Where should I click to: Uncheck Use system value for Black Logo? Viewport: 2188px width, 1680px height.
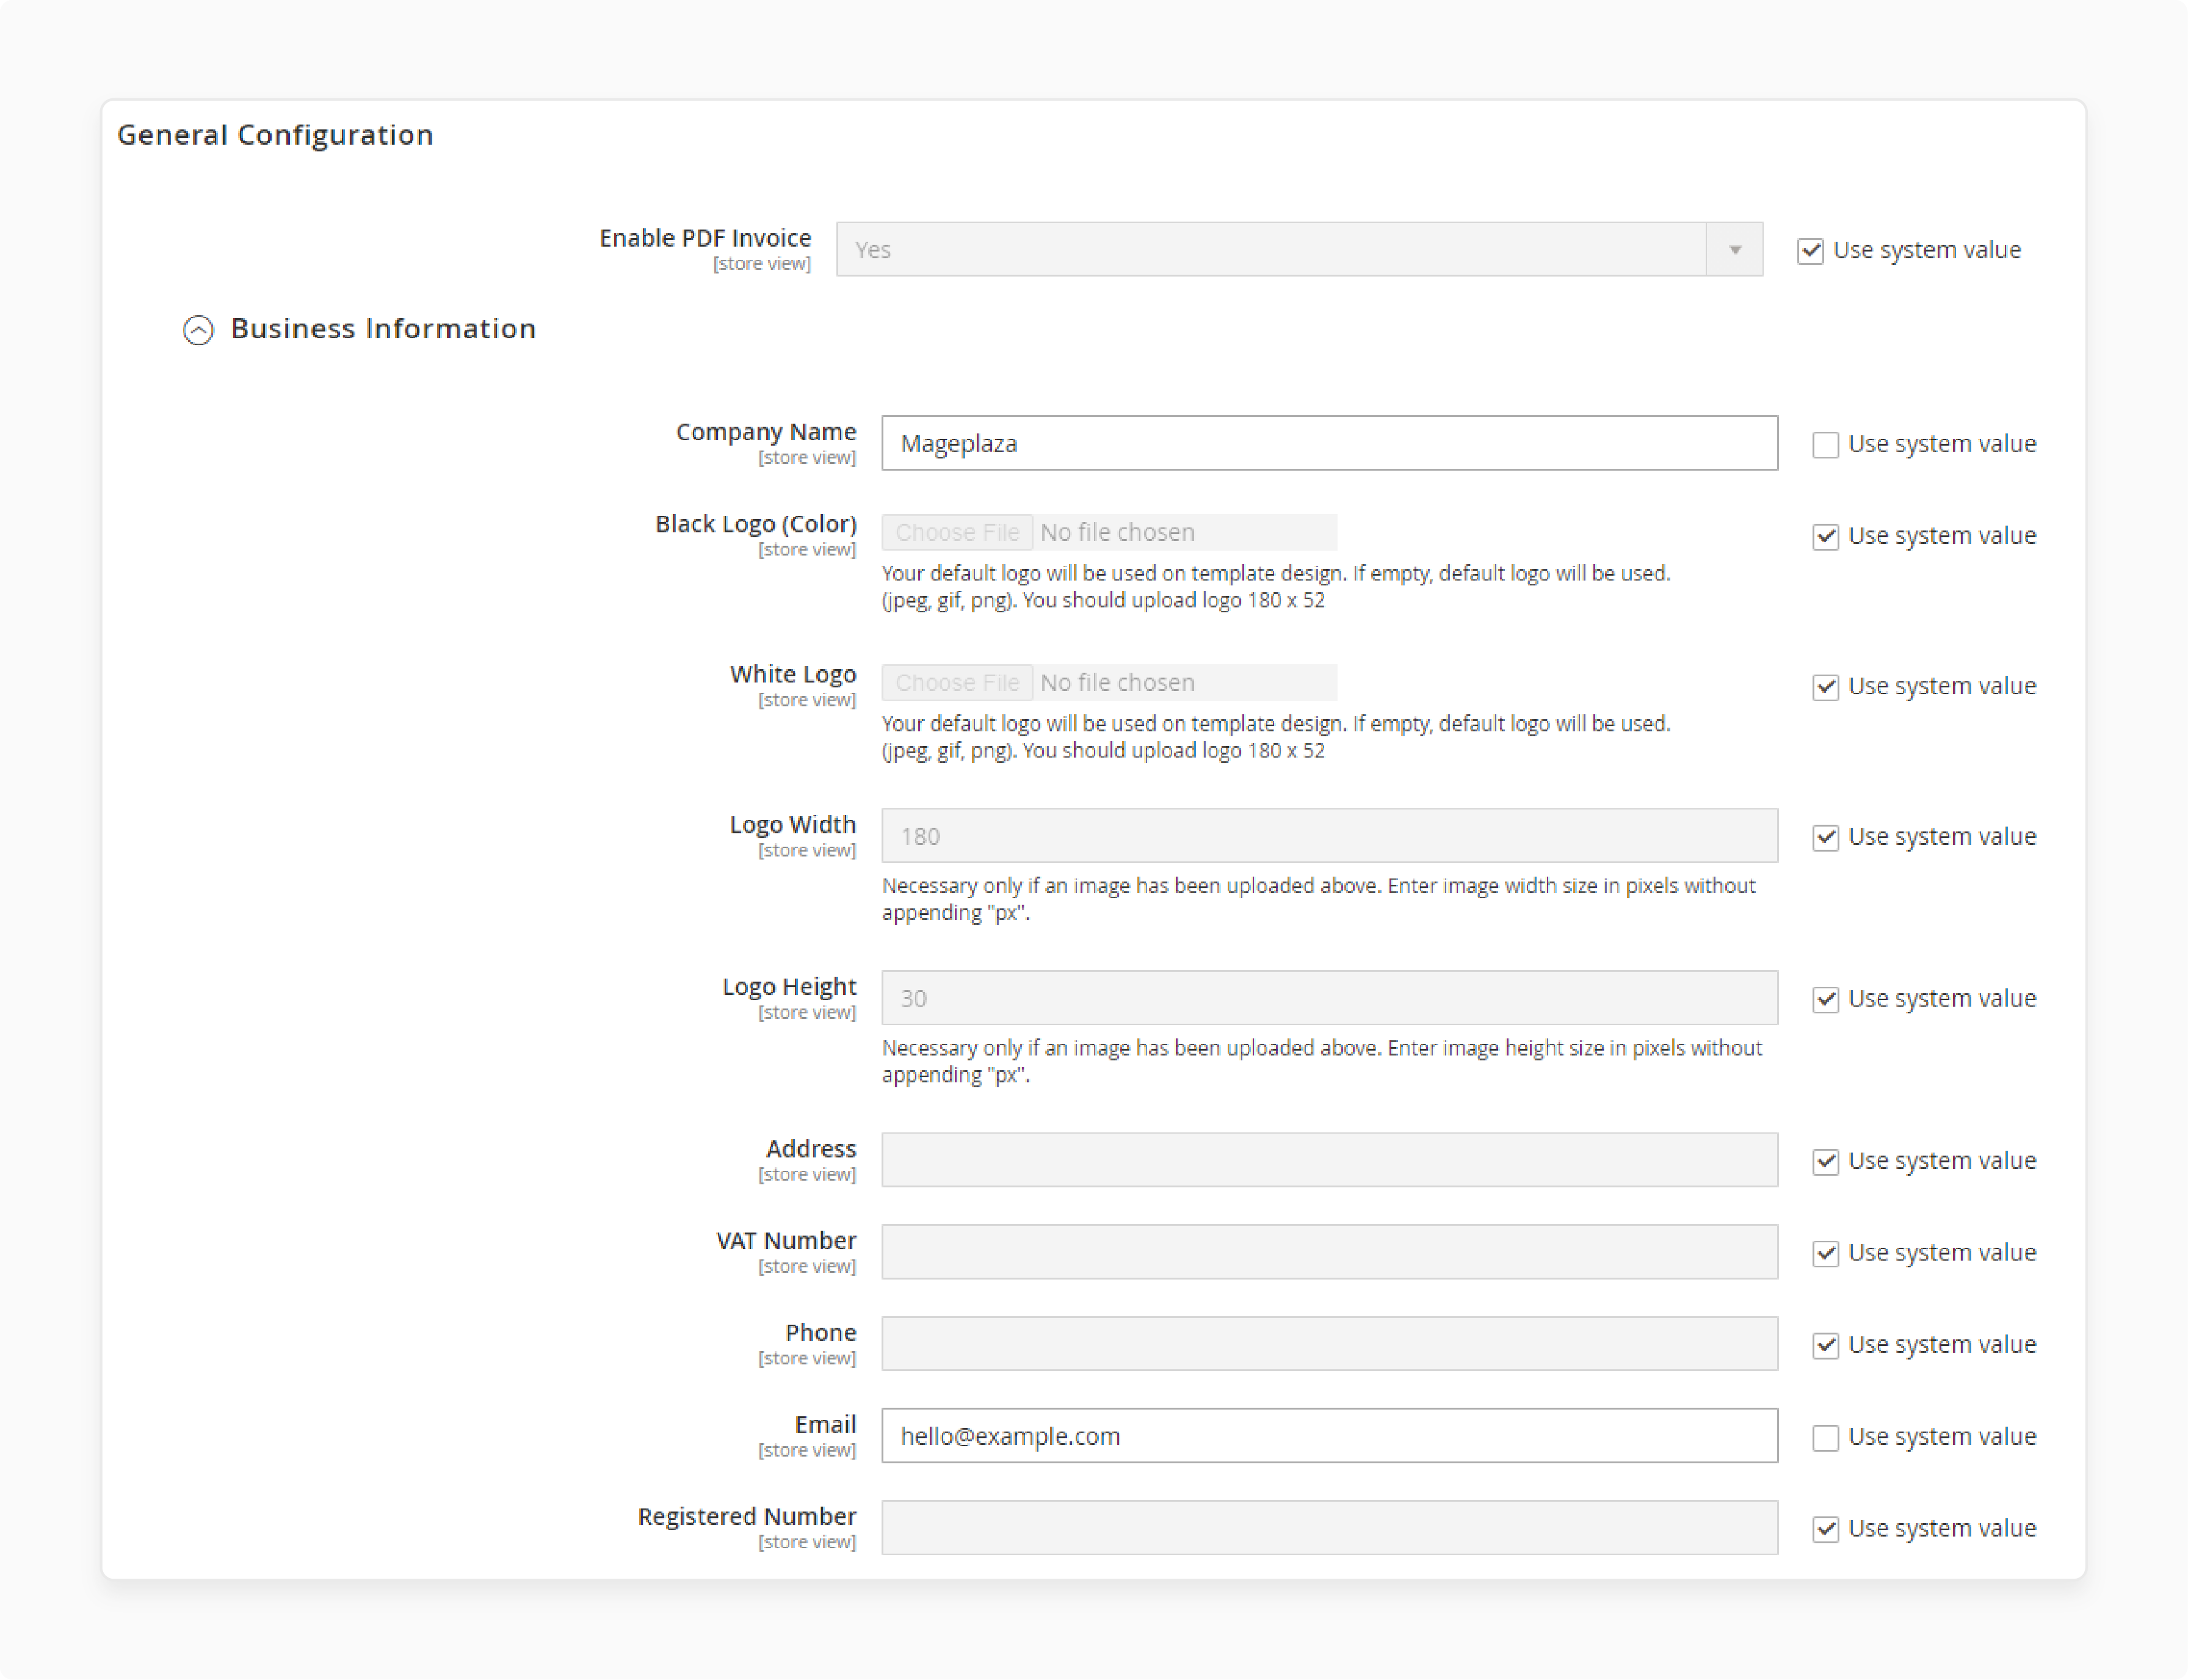click(1825, 536)
